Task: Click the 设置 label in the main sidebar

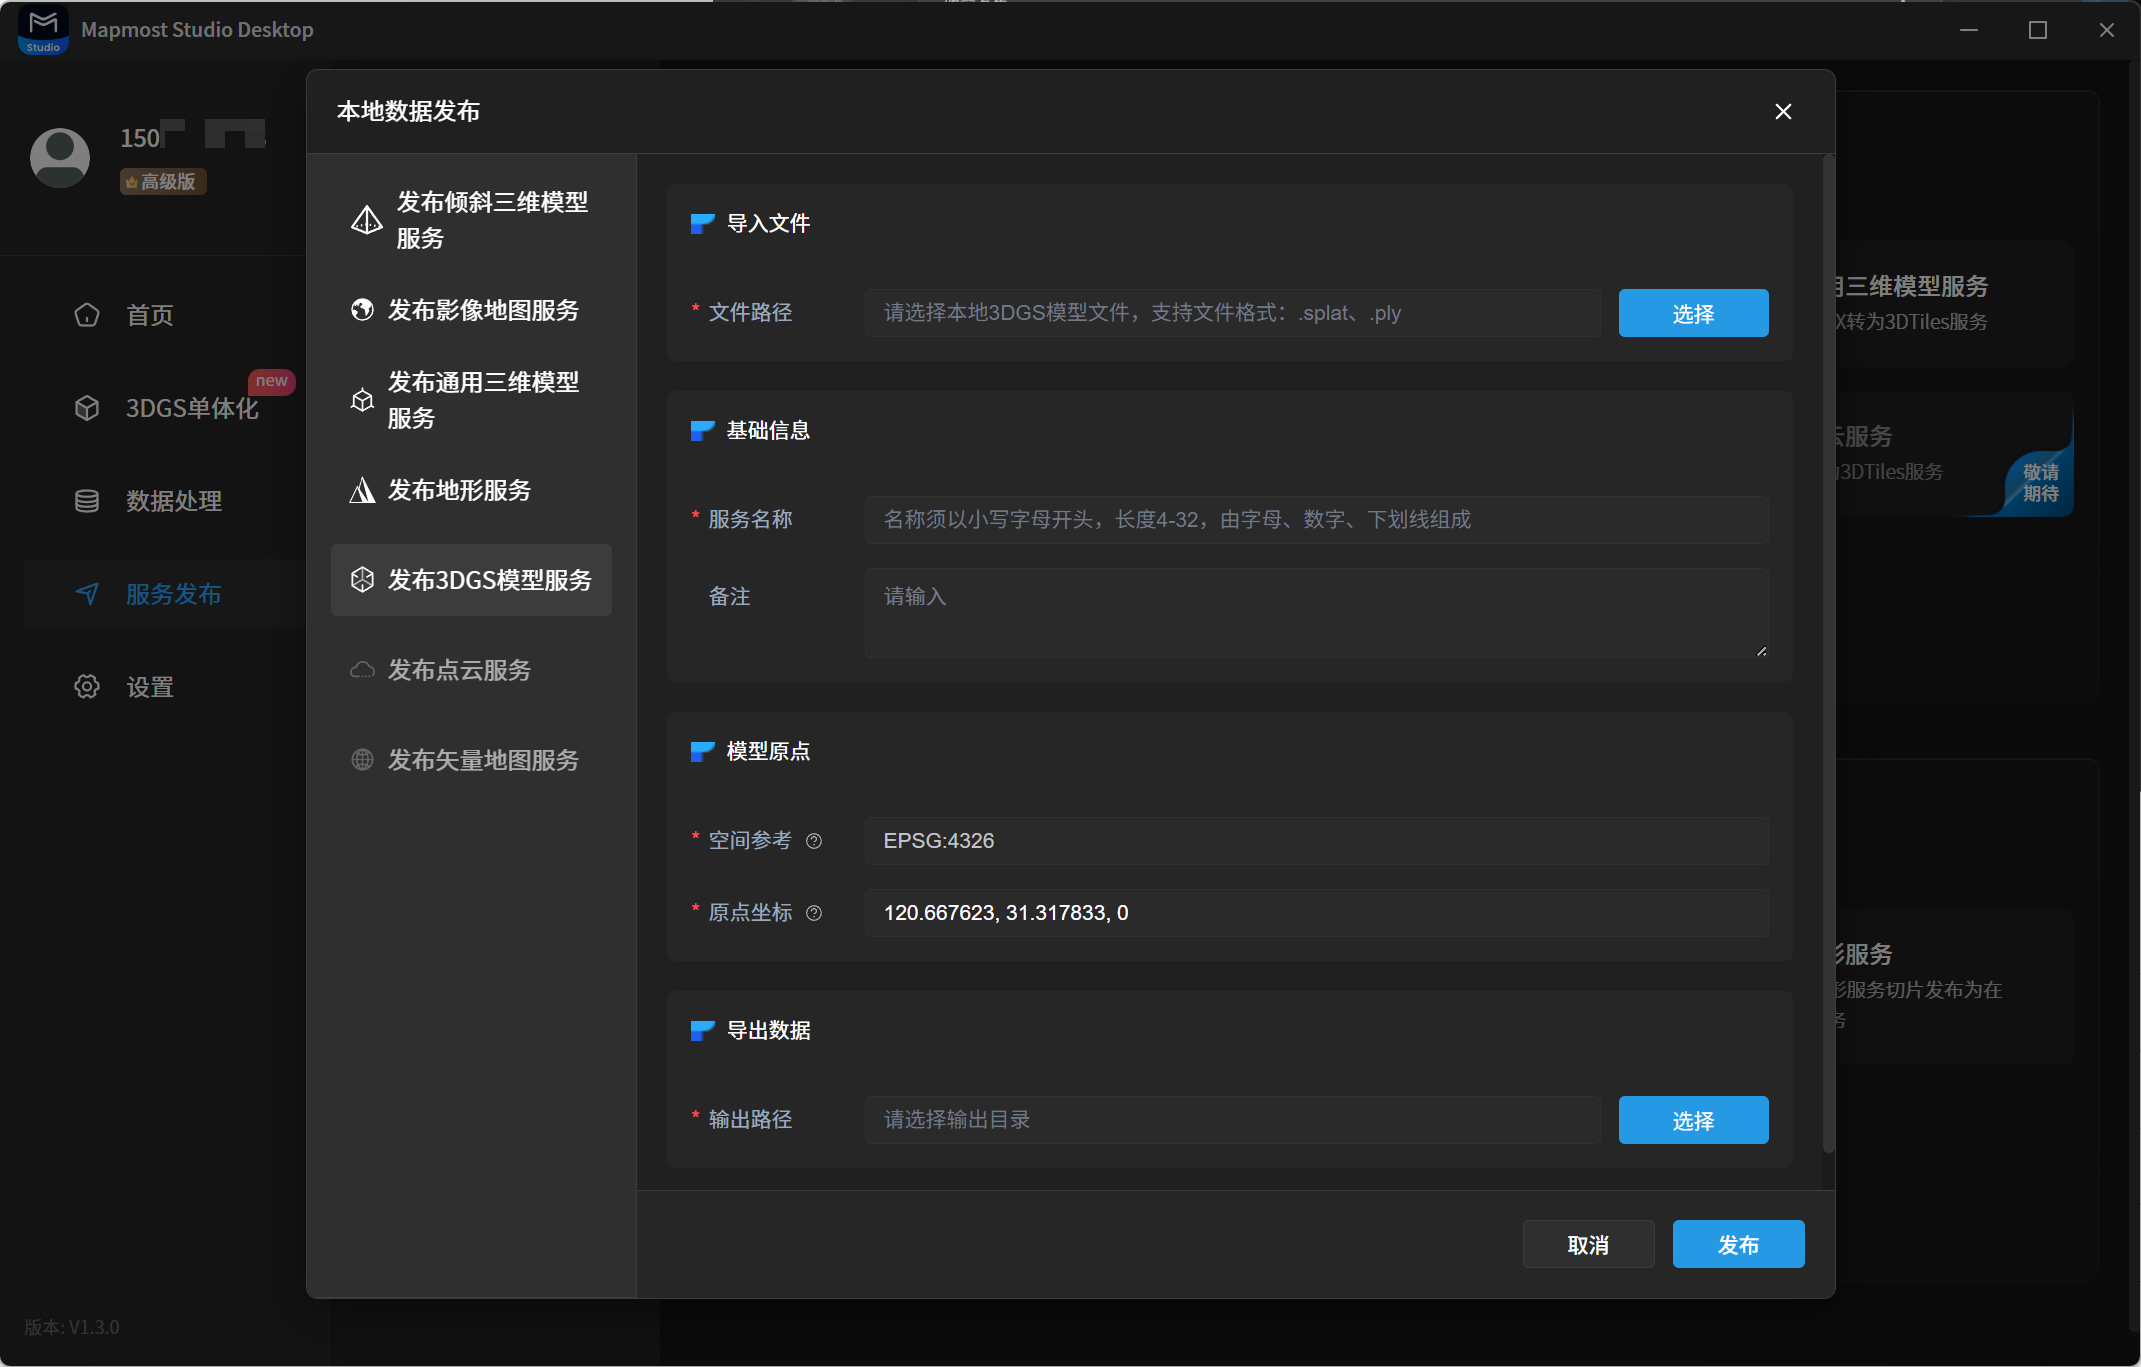Action: pyautogui.click(x=150, y=687)
